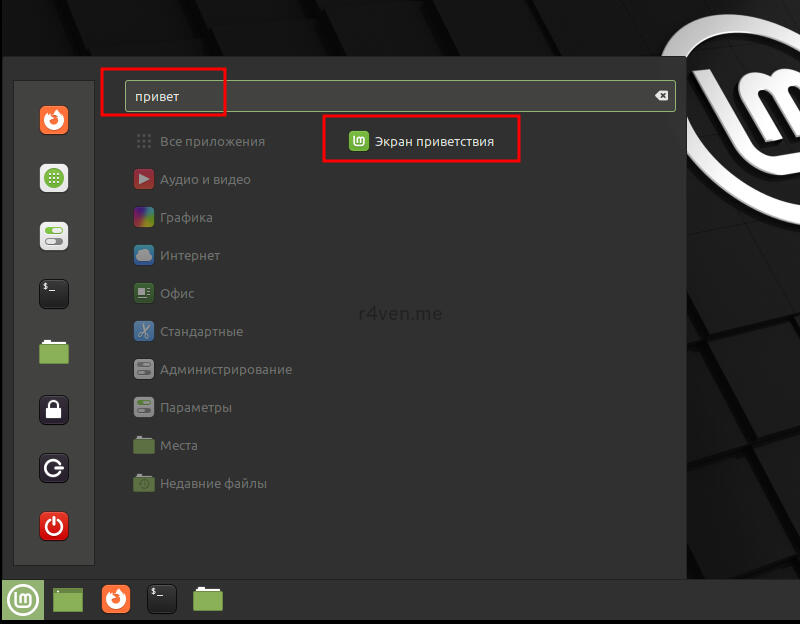Screen dimensions: 800x624
Task: Click the Lock Screen padlock icon
Action: pyautogui.click(x=54, y=409)
